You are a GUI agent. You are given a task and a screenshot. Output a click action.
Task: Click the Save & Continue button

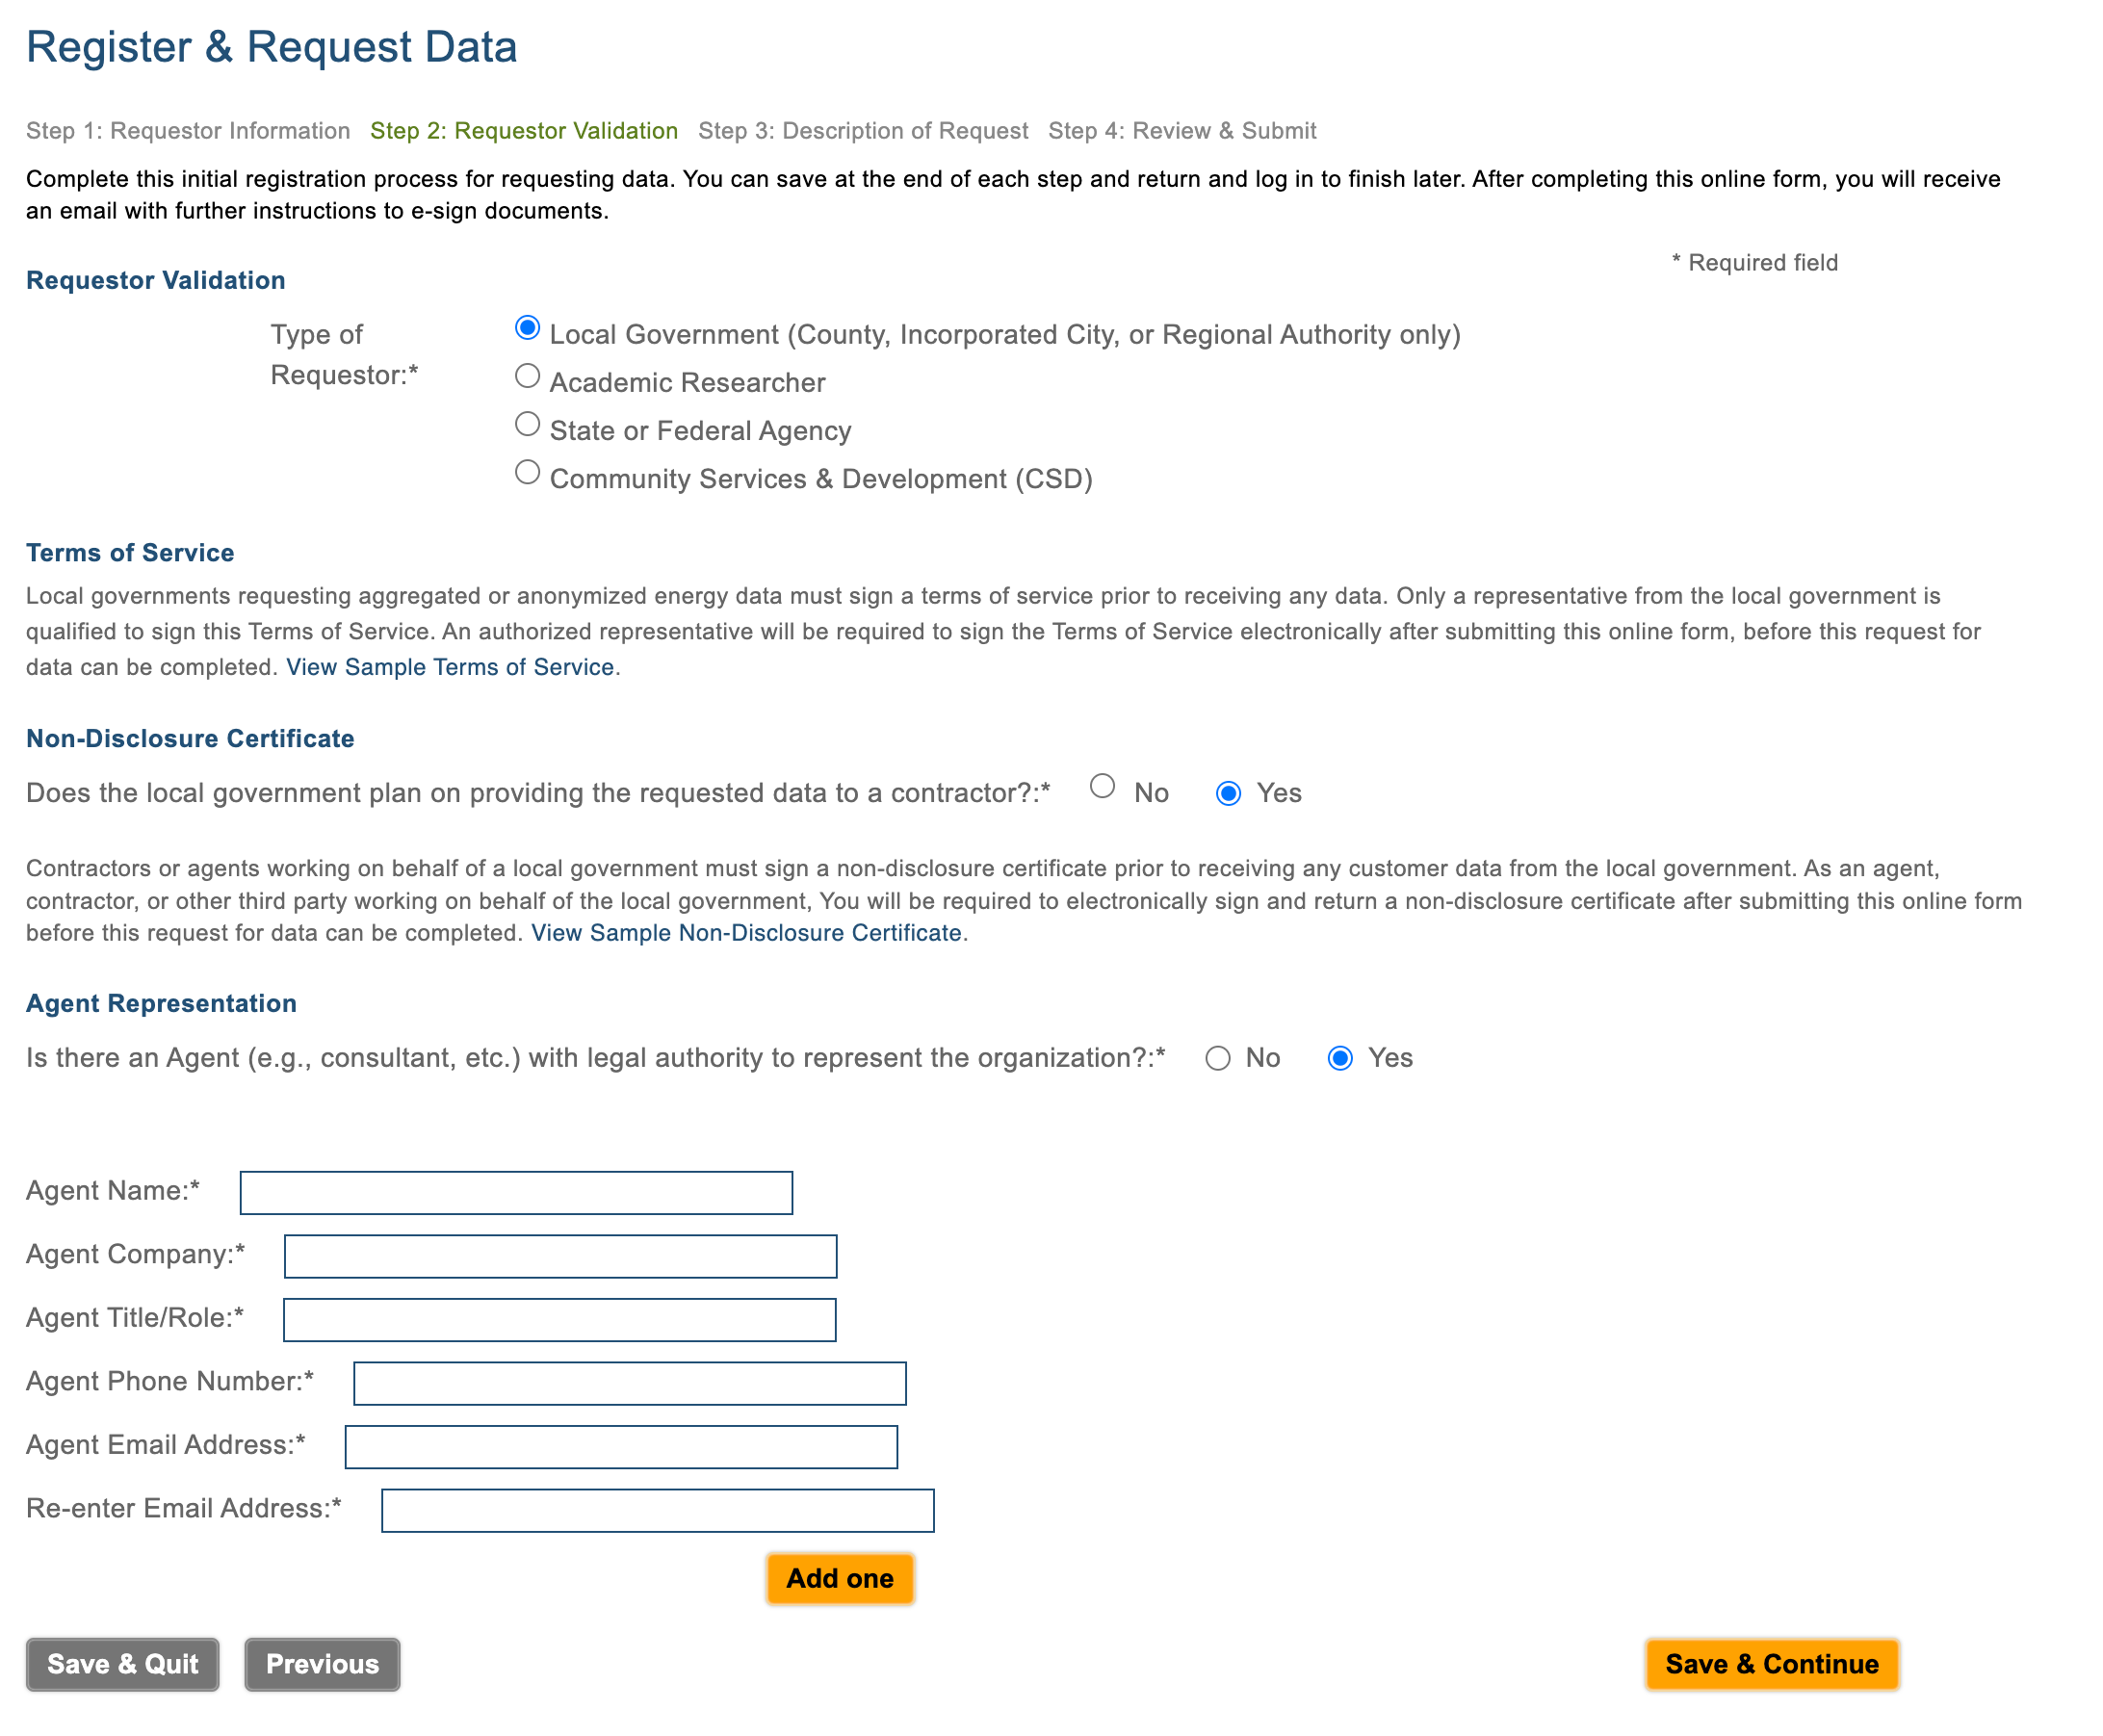(x=1771, y=1664)
